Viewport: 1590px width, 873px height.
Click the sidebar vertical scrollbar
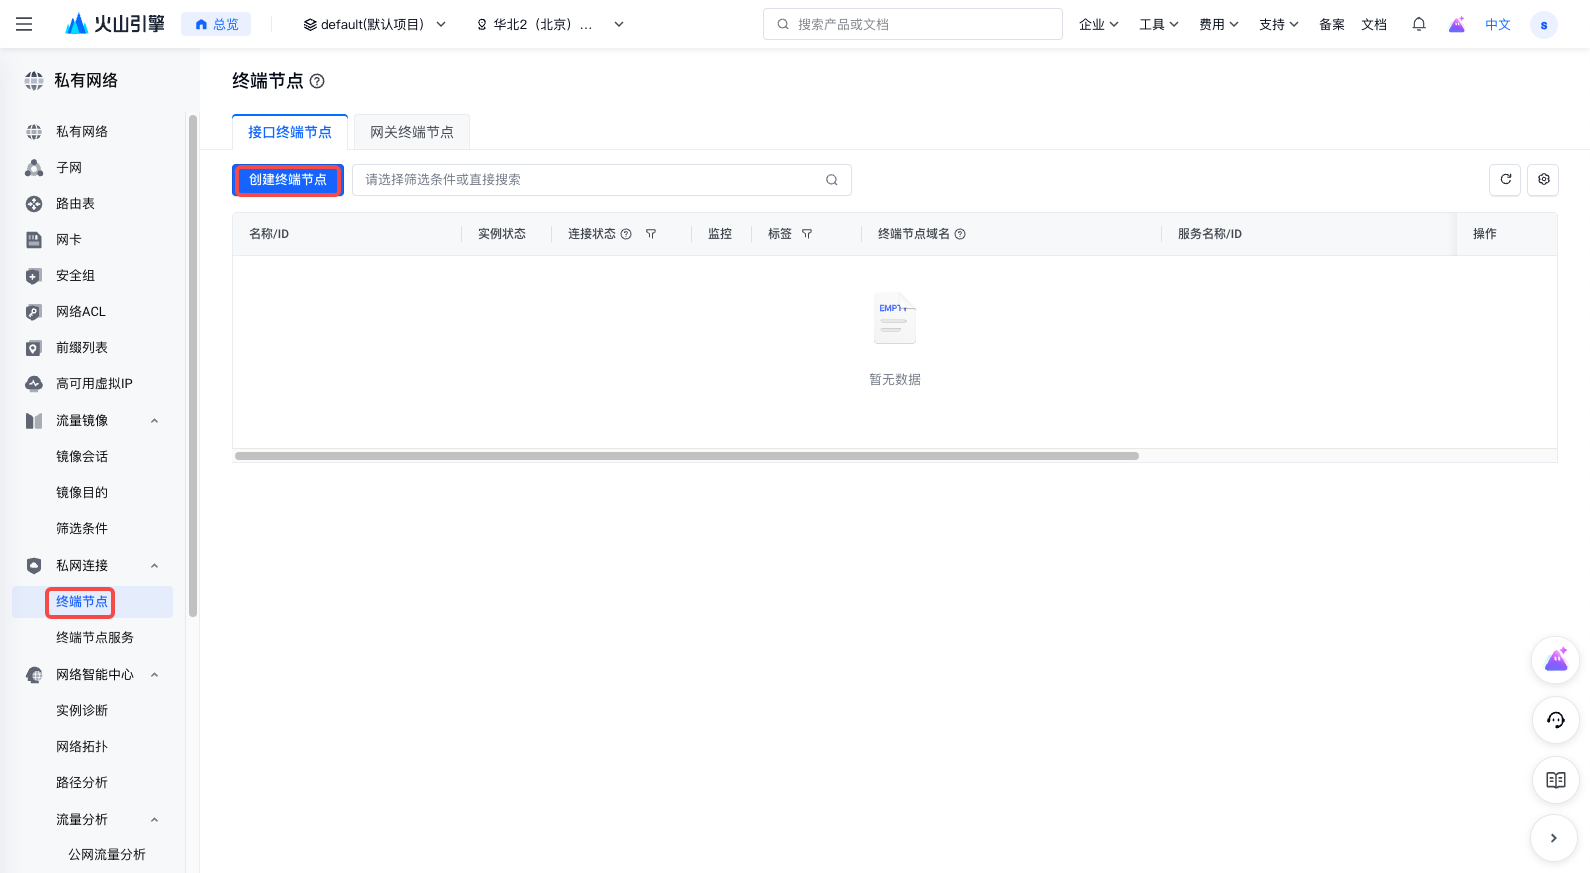(193, 366)
